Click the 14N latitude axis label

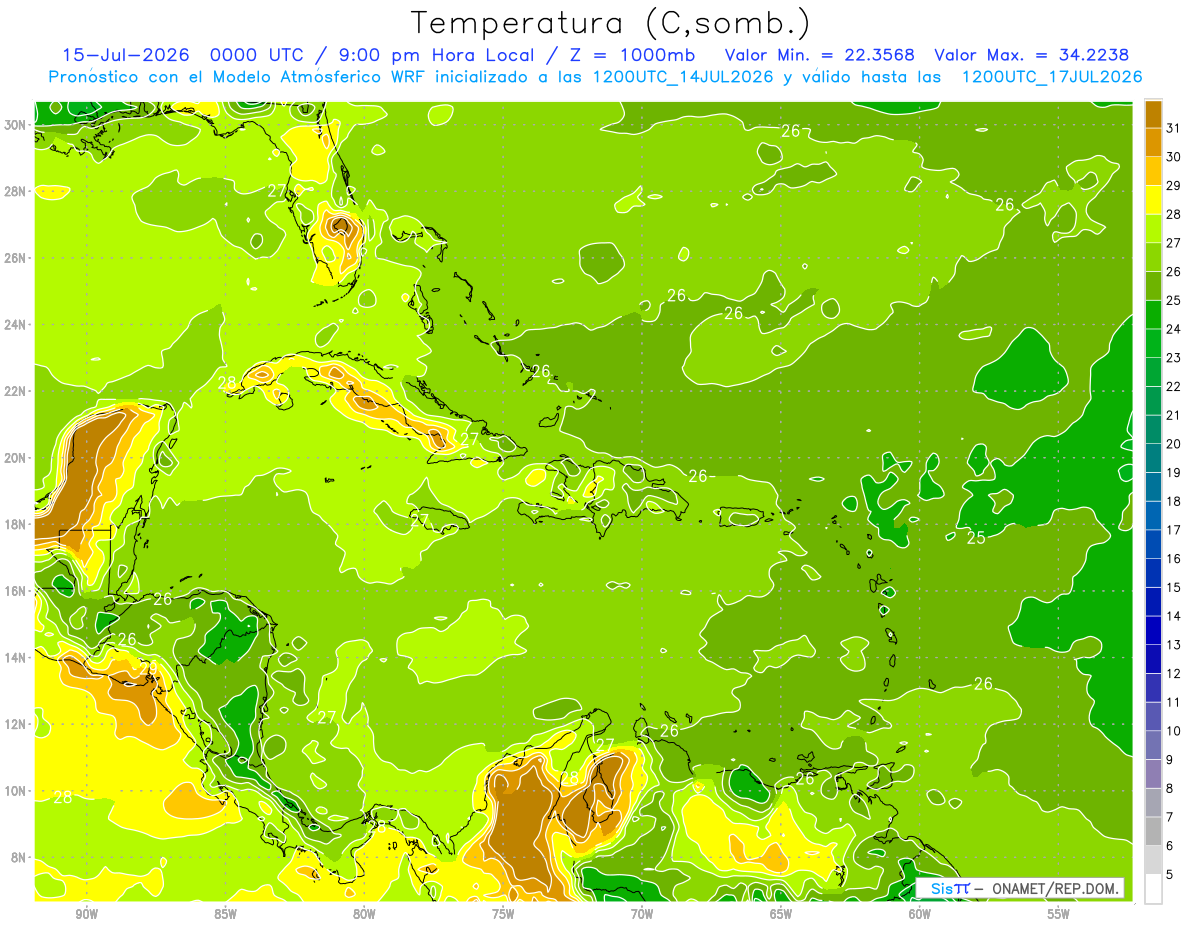17,657
